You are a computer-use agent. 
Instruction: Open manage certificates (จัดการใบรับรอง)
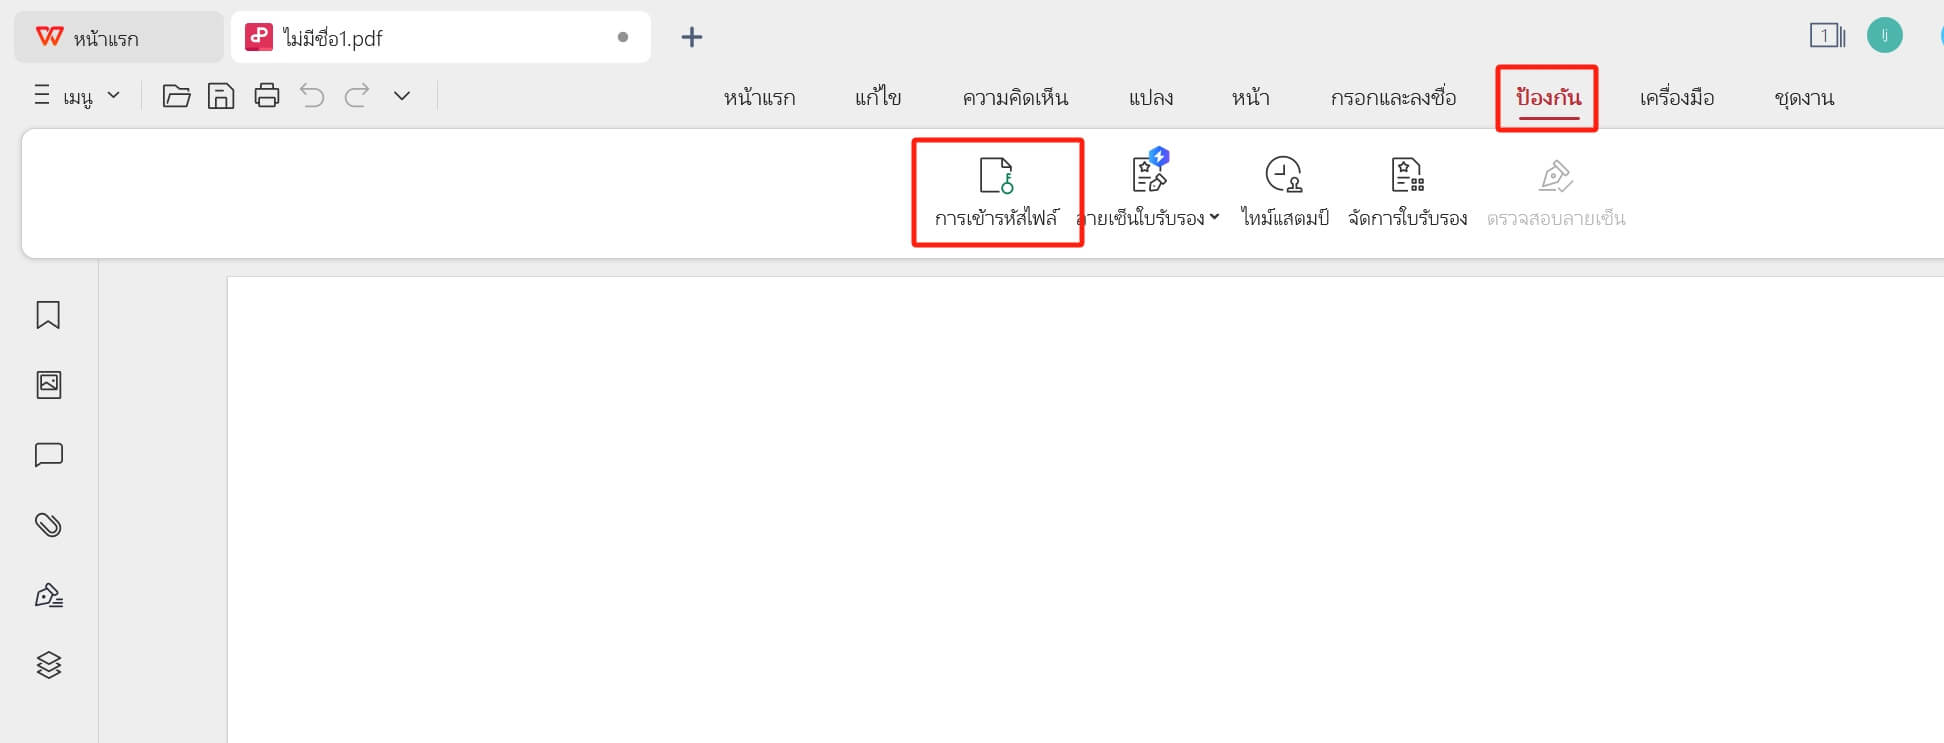1407,190
